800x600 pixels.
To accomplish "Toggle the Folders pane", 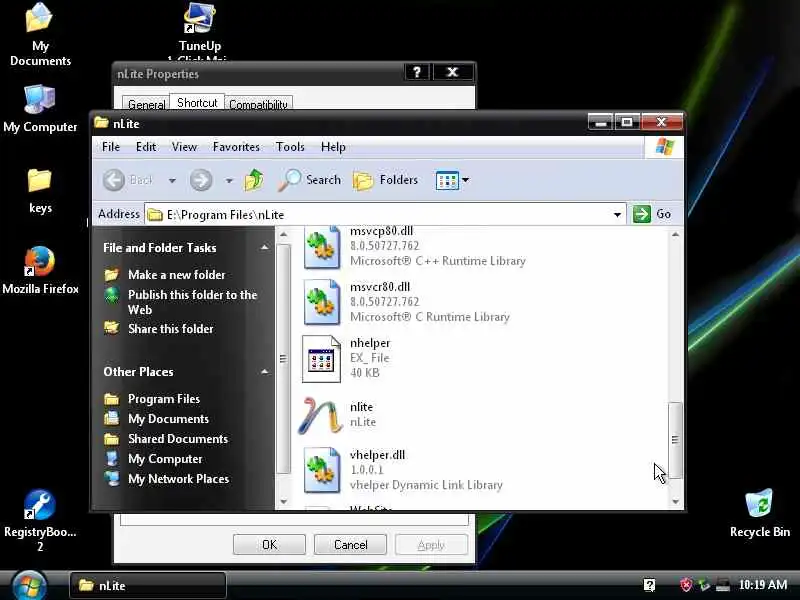I will click(385, 180).
